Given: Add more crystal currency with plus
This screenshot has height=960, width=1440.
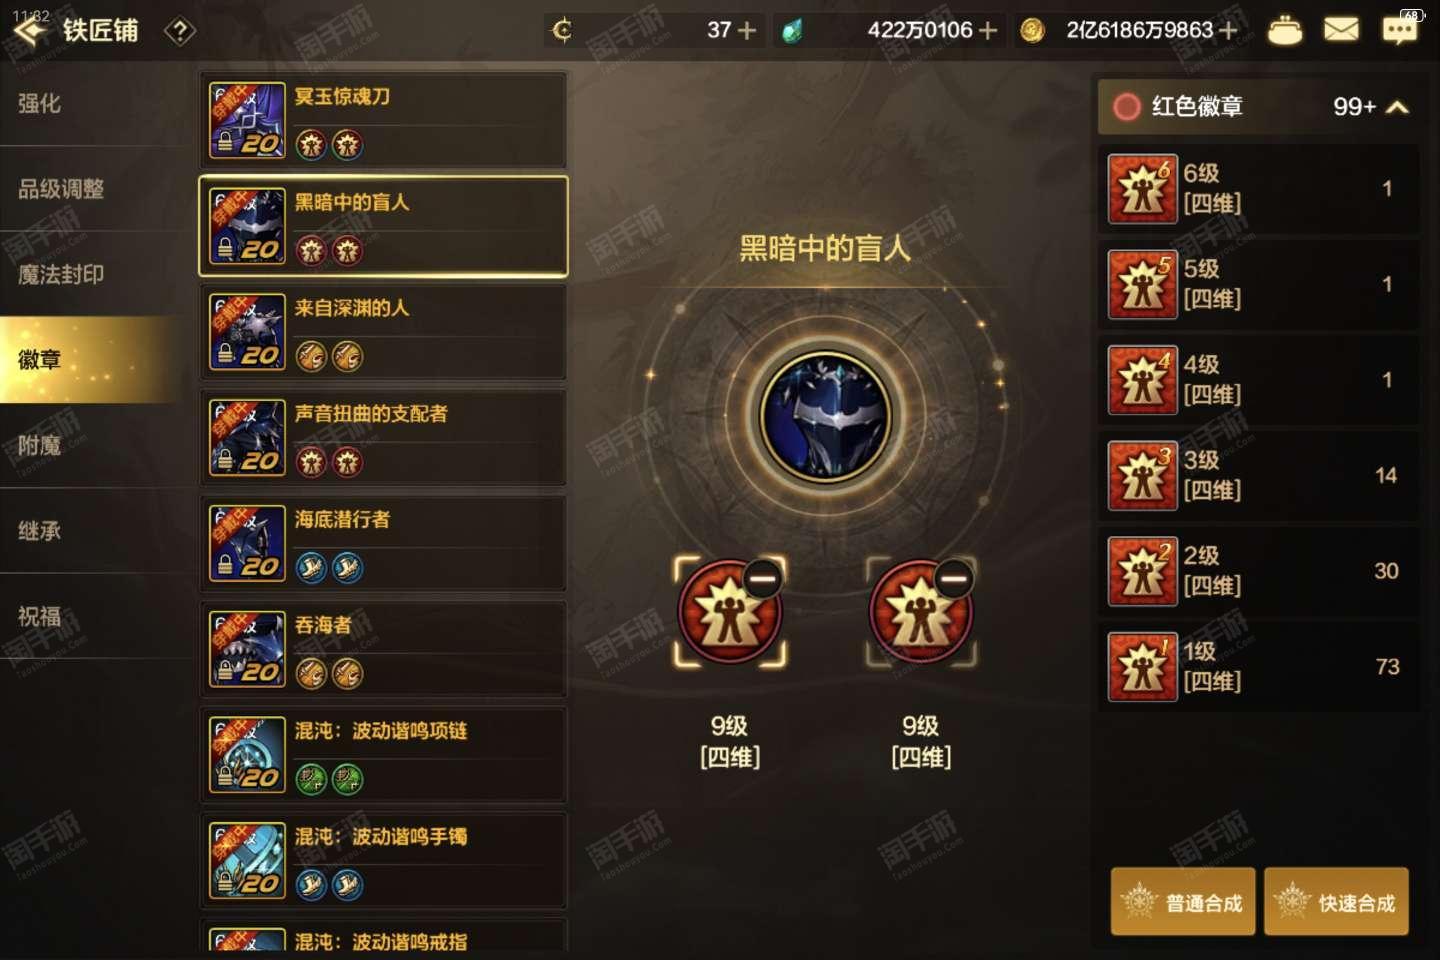Looking at the screenshot, I should click(x=988, y=31).
